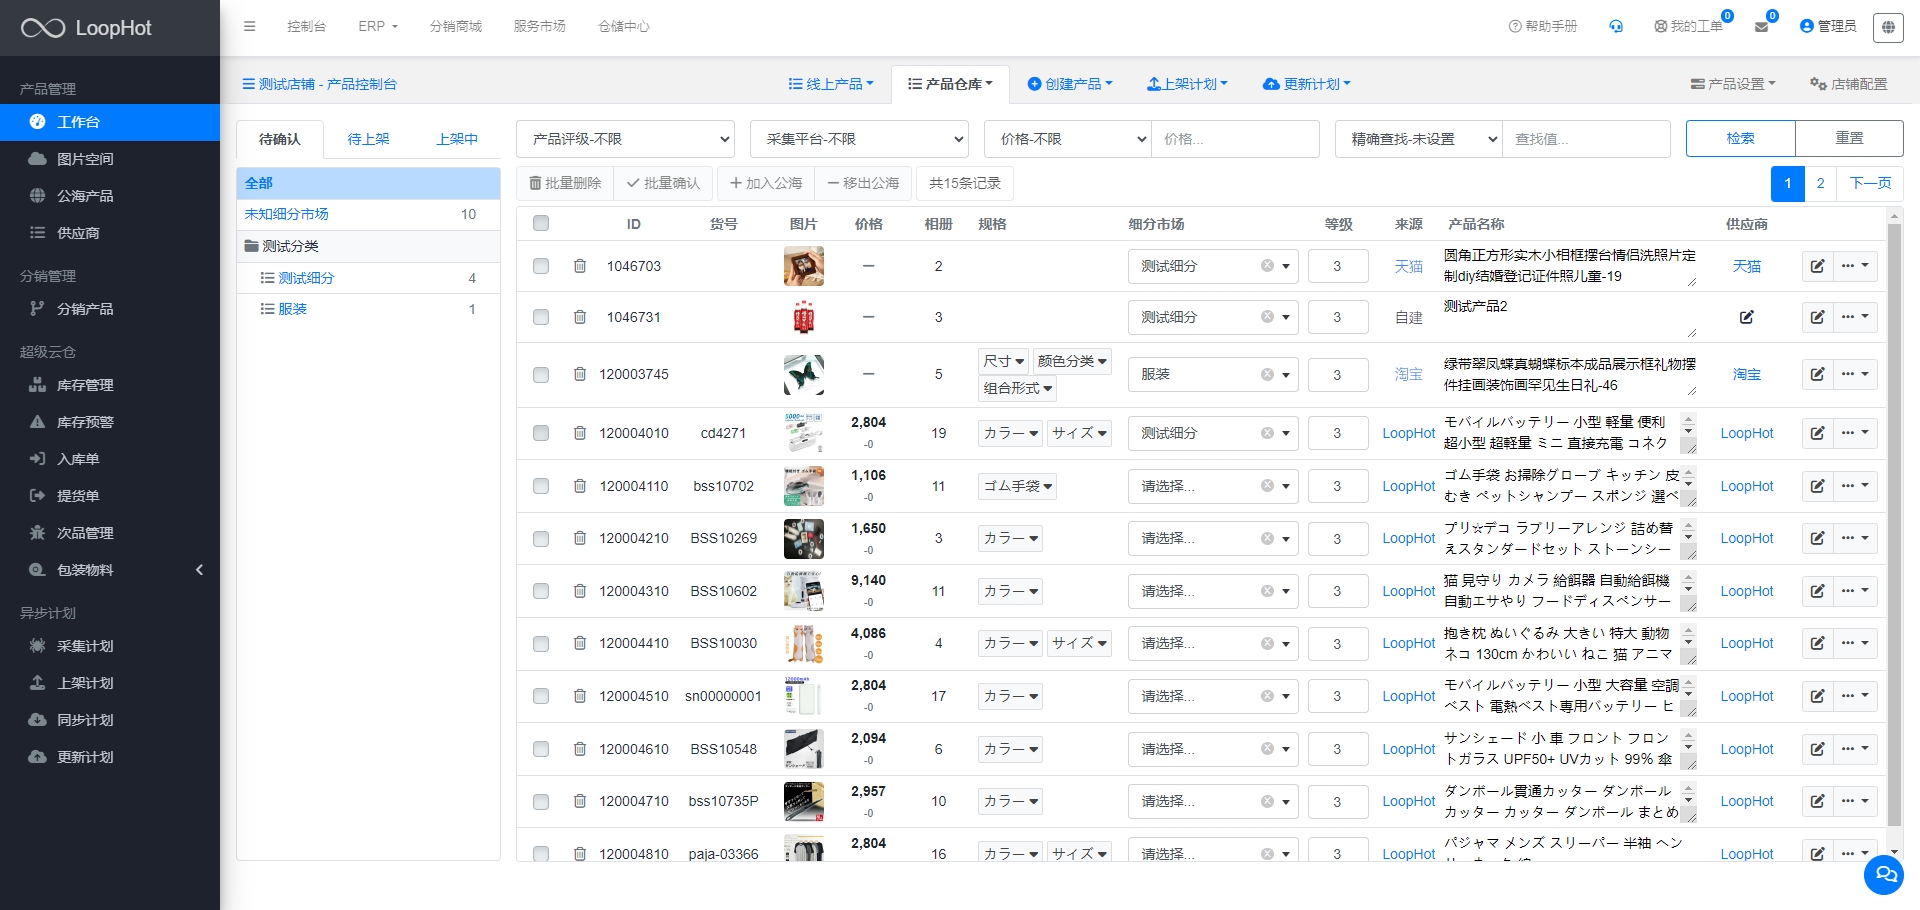Switch to the 待上架 tab
This screenshot has height=910, width=1920.
(368, 139)
